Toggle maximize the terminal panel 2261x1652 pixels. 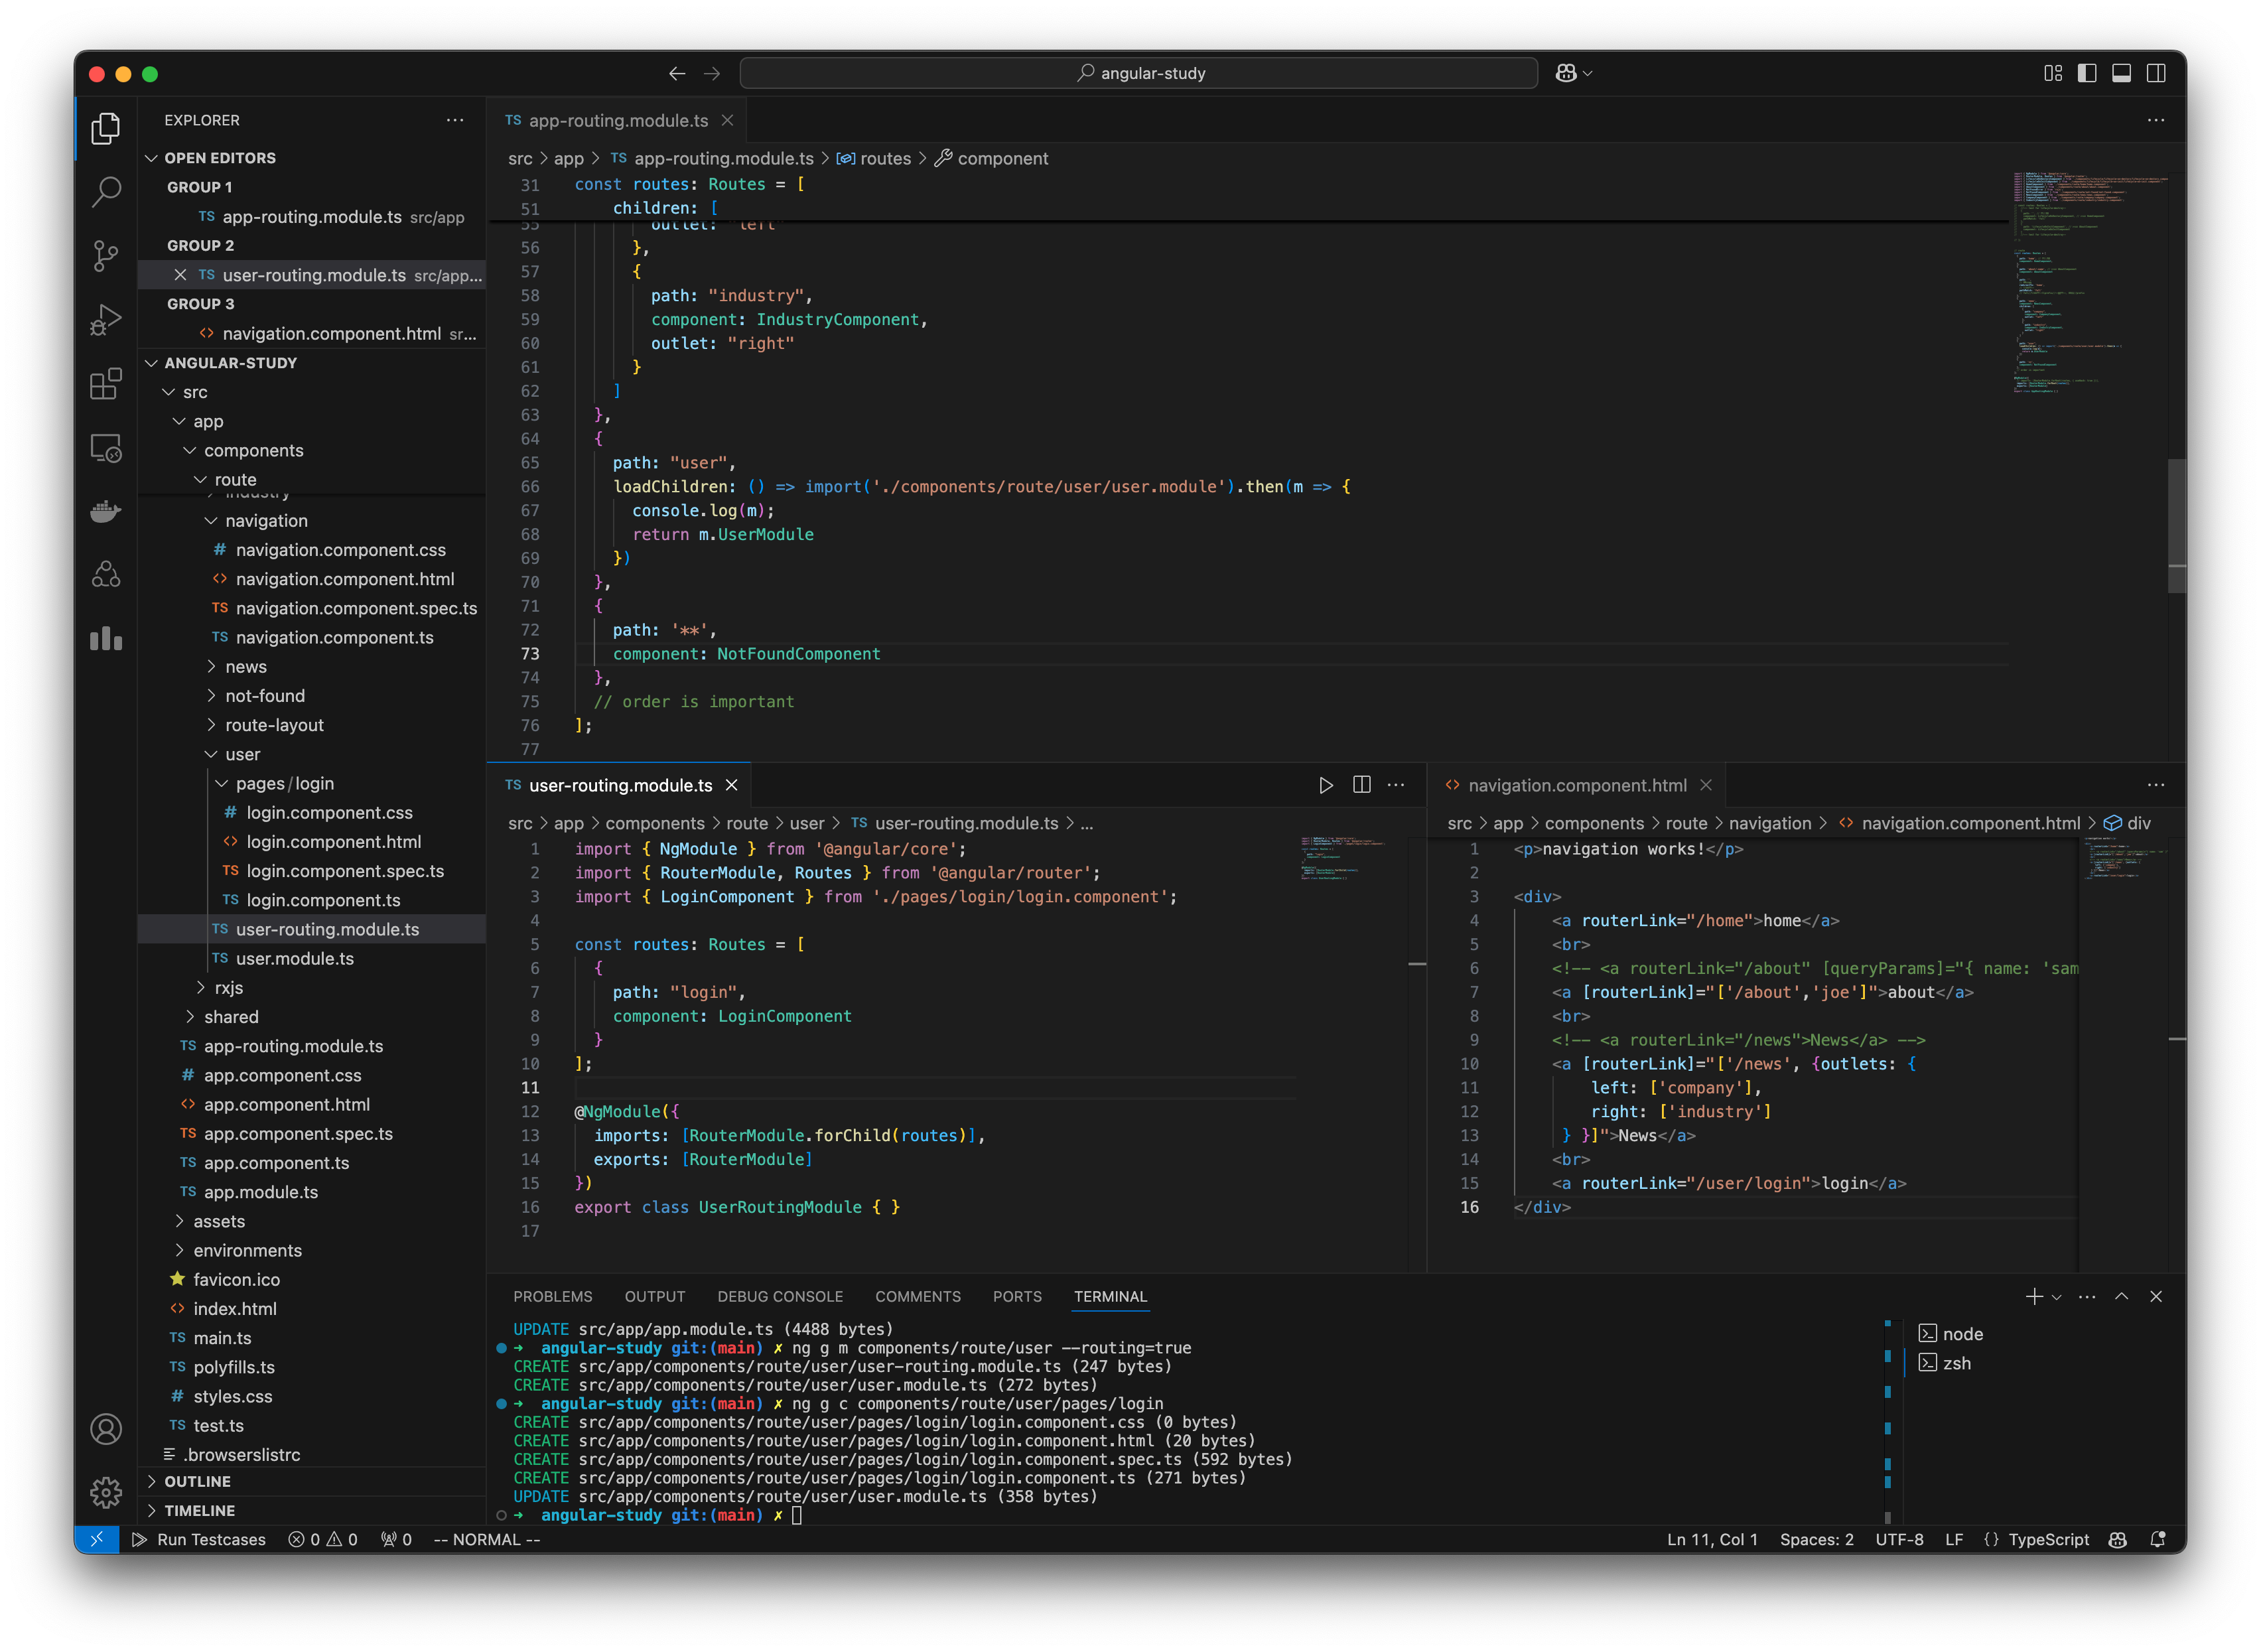pyautogui.click(x=2121, y=1296)
